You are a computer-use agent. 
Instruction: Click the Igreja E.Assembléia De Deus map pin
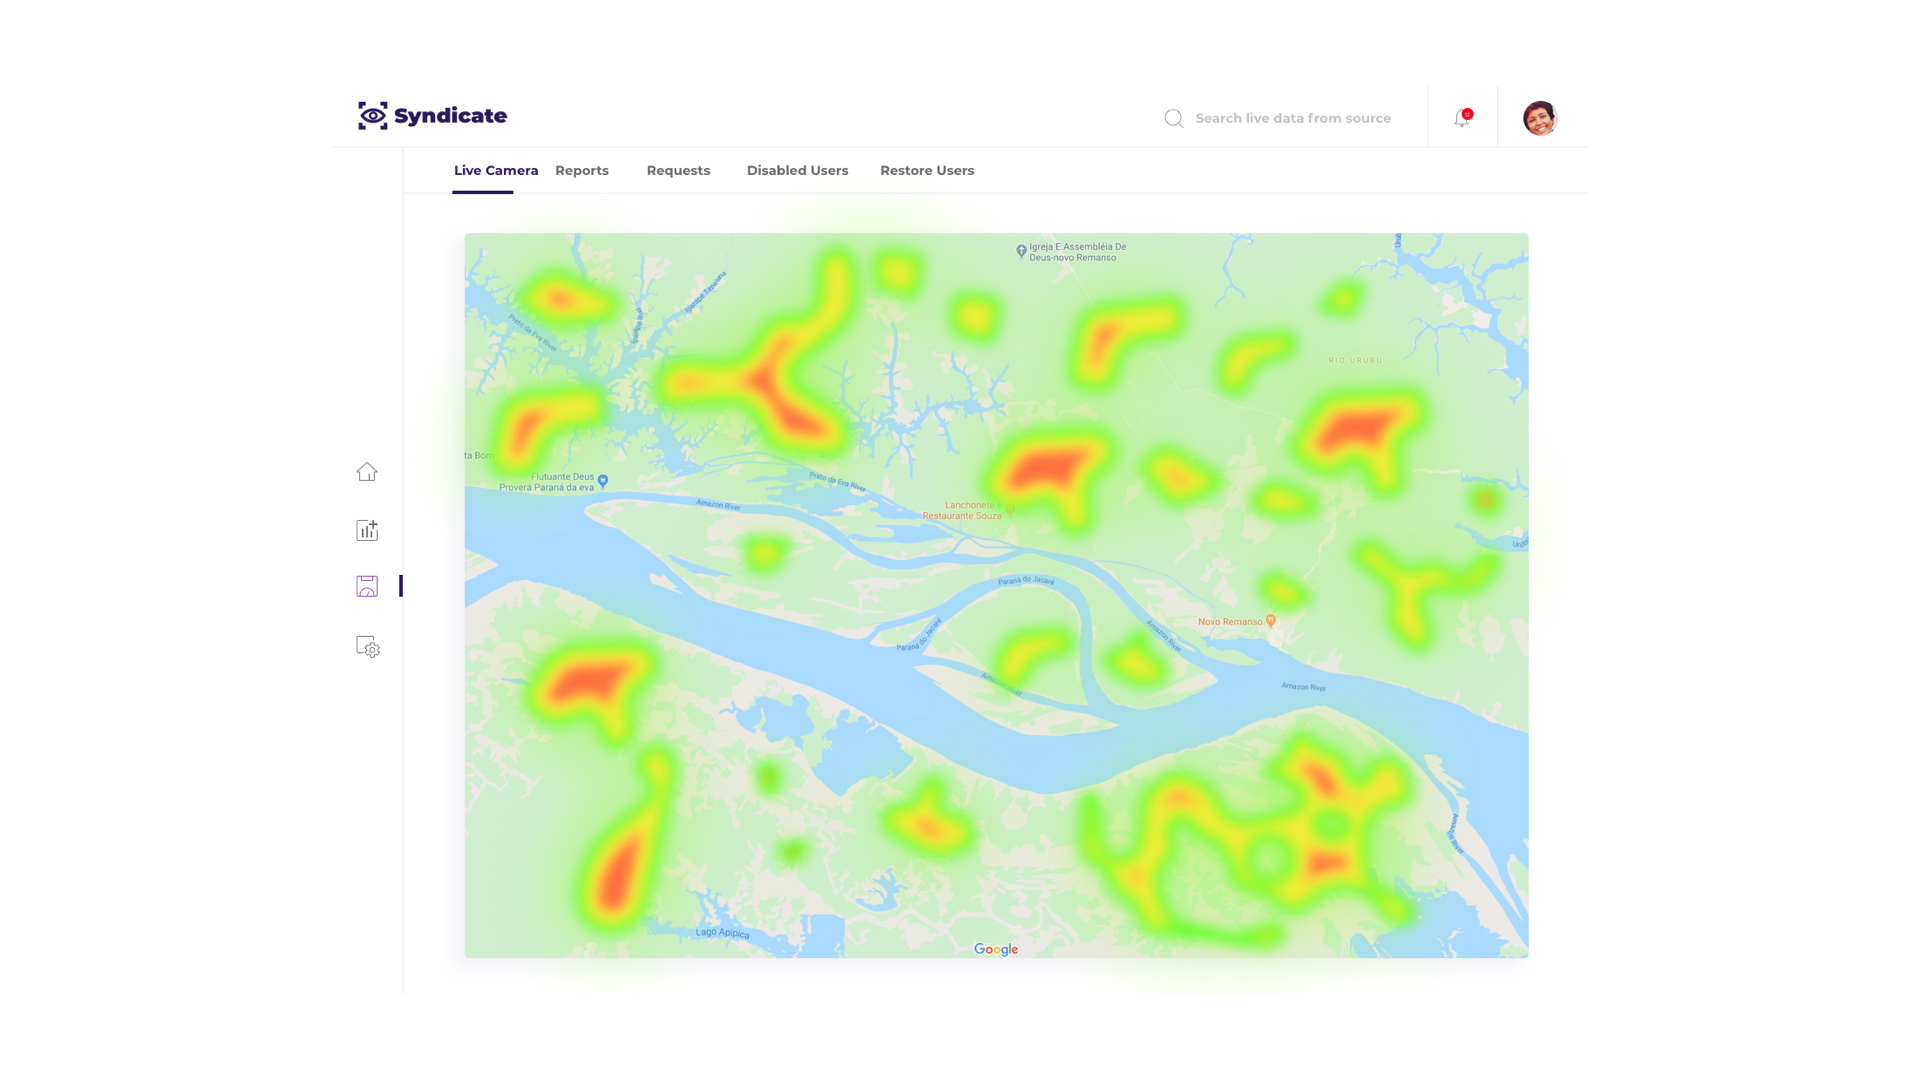(1021, 252)
